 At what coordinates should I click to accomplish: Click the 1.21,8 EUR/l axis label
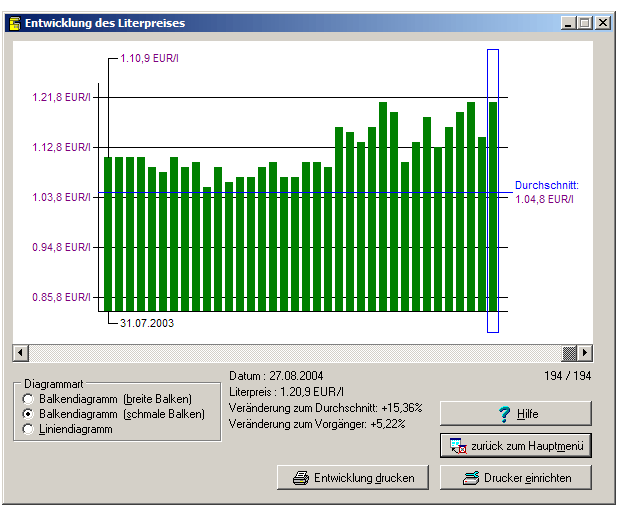click(x=61, y=97)
